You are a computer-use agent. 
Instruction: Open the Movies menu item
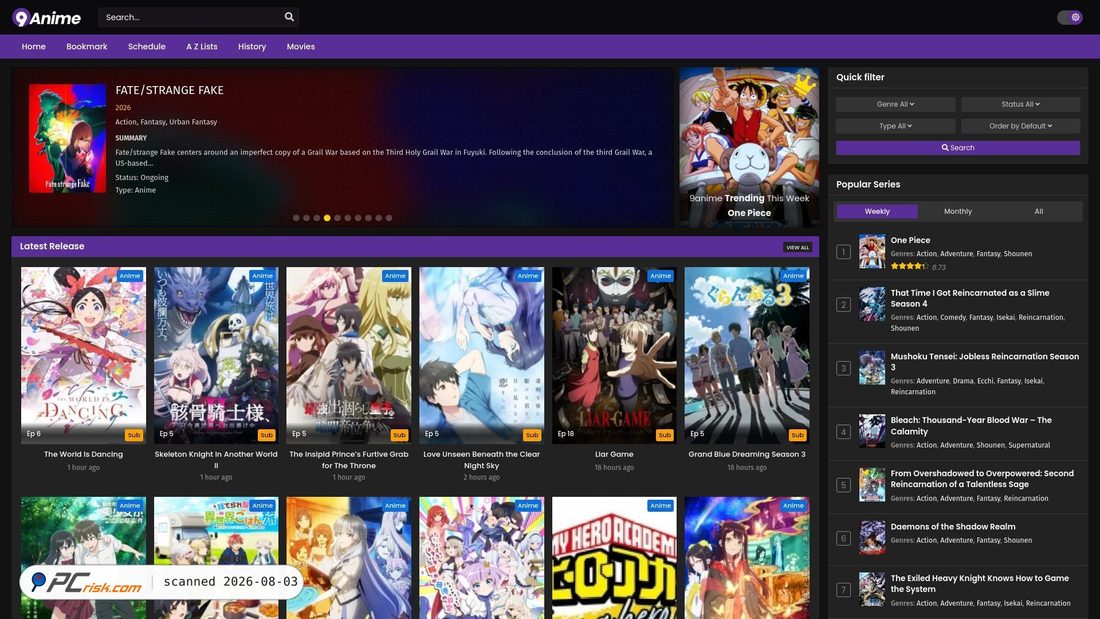click(x=300, y=46)
